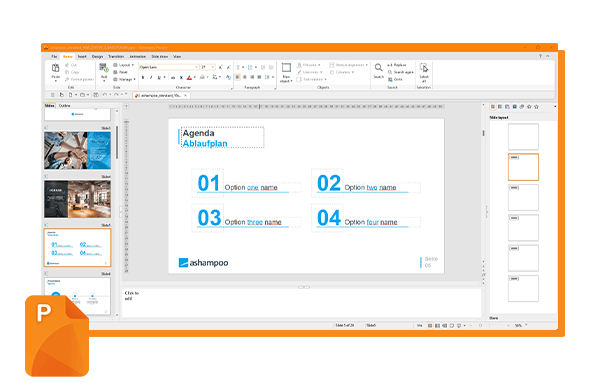Switch to the Transition ribbon tab
The width and height of the screenshot is (600, 390).
click(x=116, y=56)
